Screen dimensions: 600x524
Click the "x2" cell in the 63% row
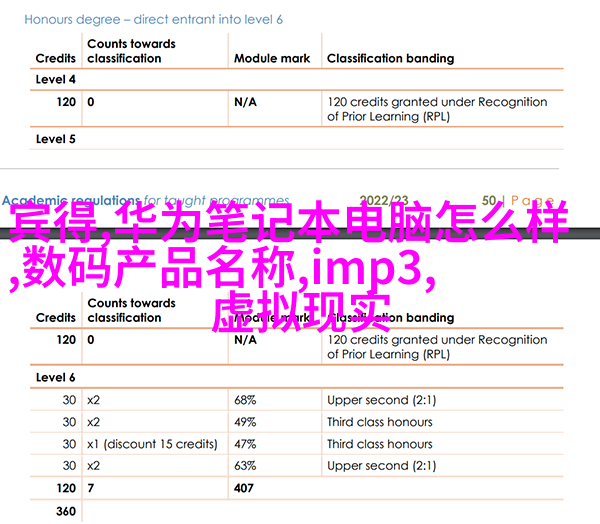coord(93,466)
